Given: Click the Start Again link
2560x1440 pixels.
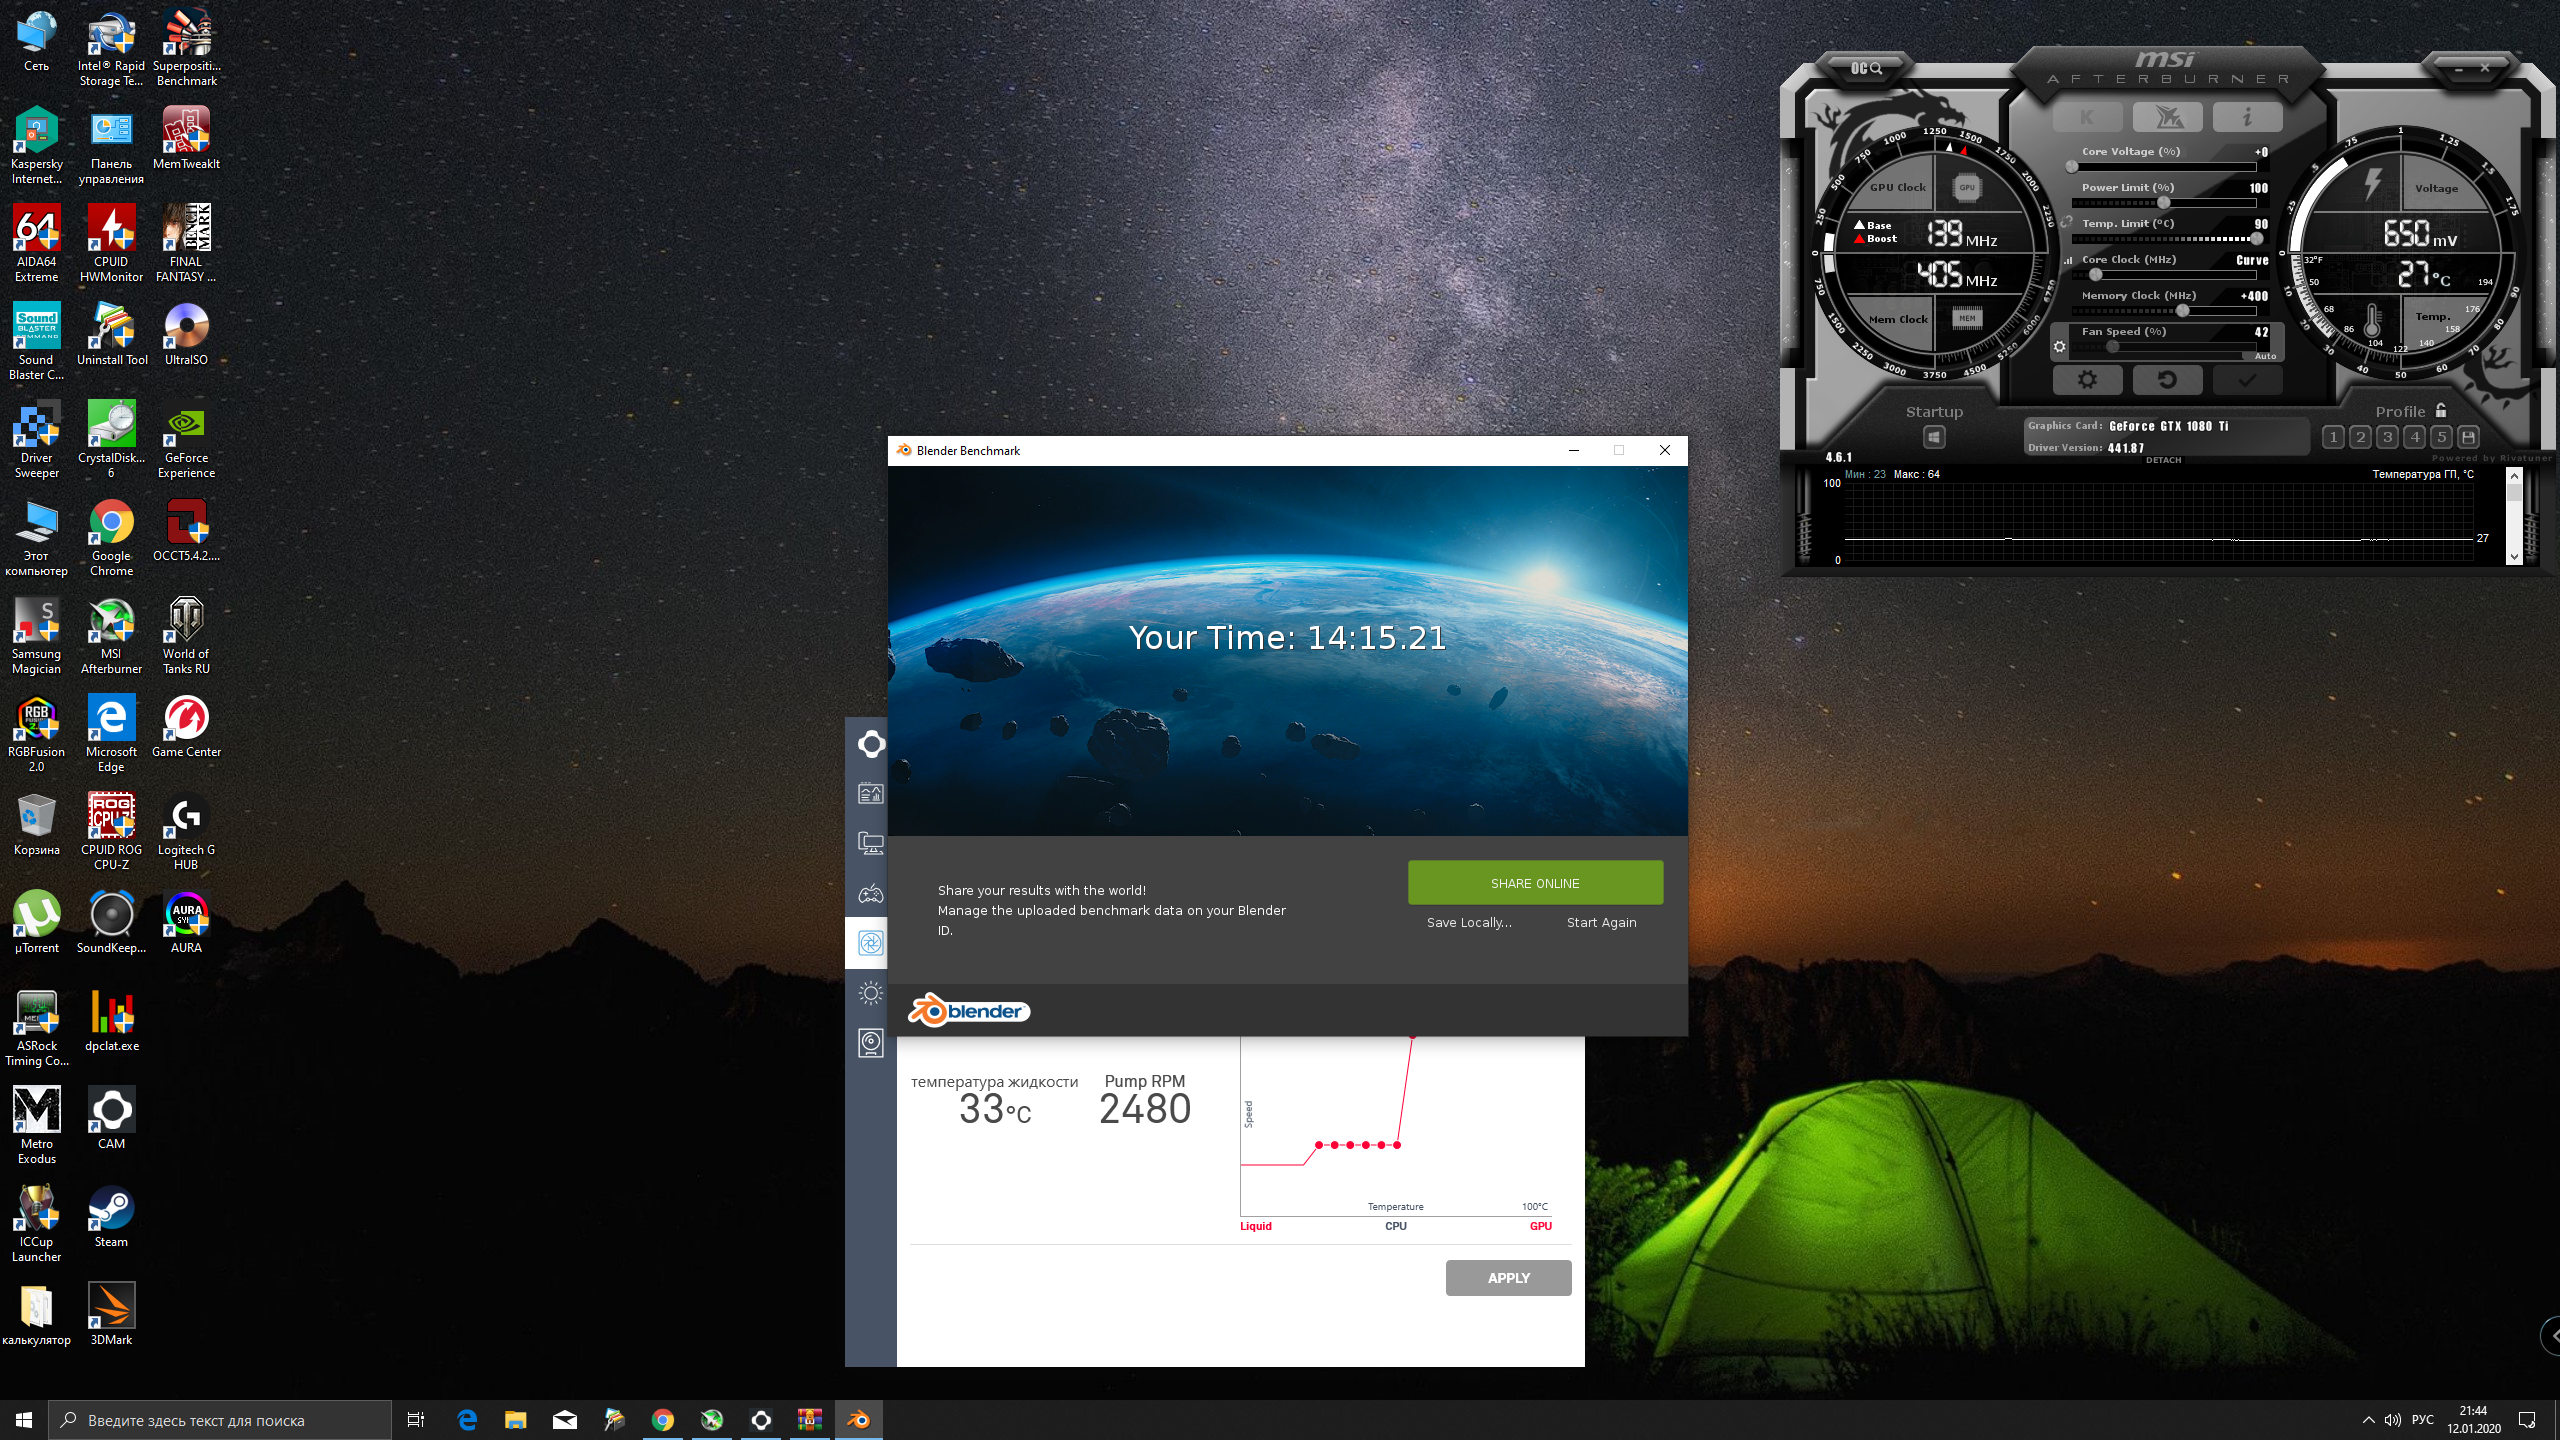Looking at the screenshot, I should 1601,922.
